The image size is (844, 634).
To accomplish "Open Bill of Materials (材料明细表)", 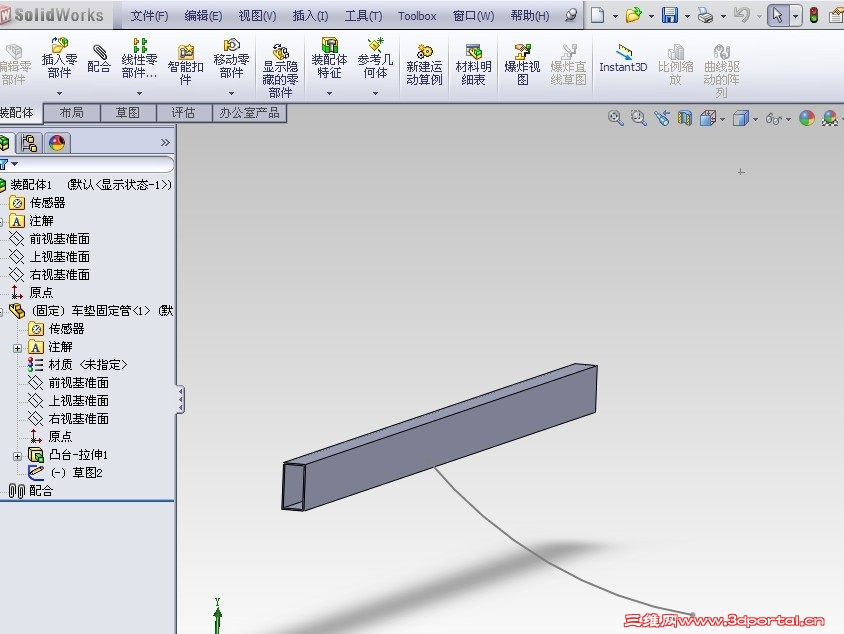I will pyautogui.click(x=473, y=65).
